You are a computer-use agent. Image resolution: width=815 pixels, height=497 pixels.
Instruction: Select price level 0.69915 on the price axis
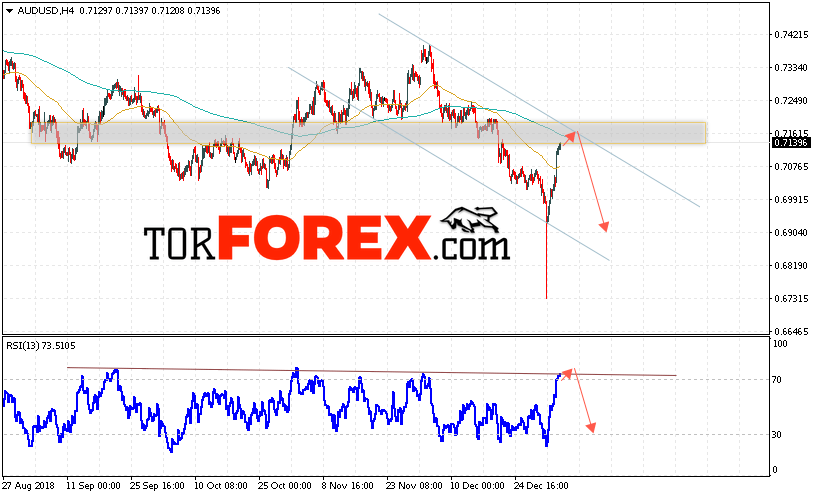(x=791, y=199)
